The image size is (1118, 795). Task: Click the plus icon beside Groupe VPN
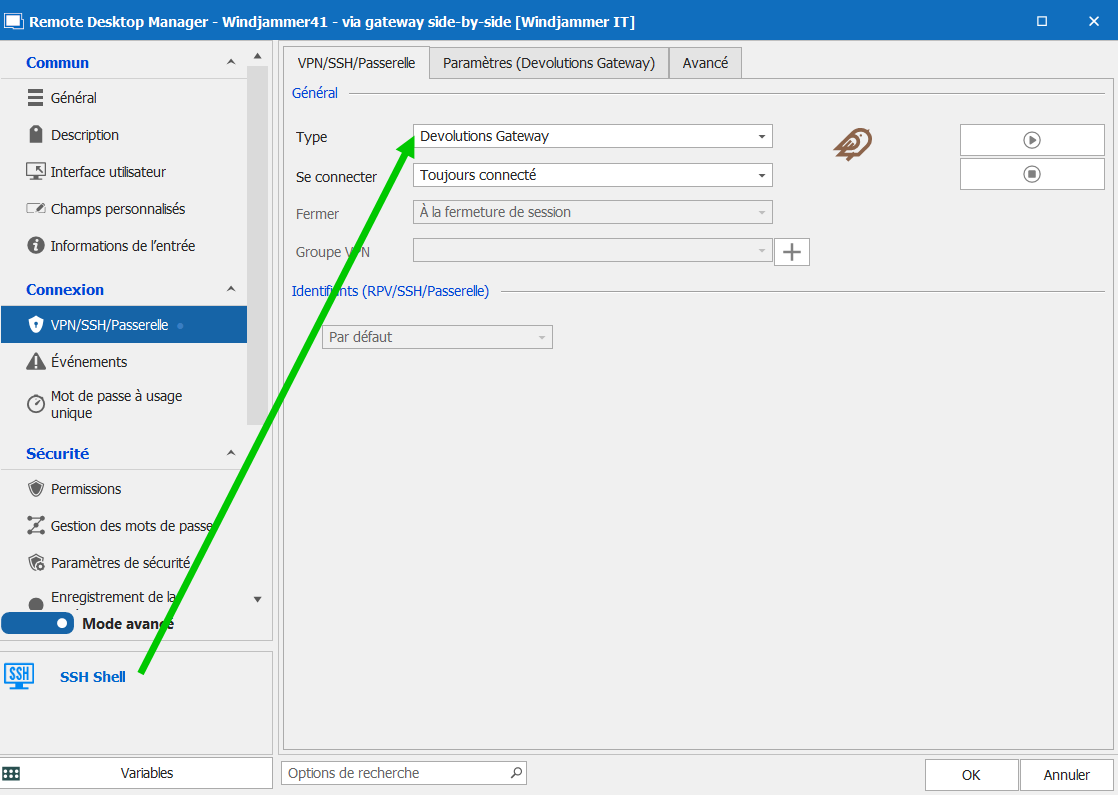pyautogui.click(x=792, y=252)
